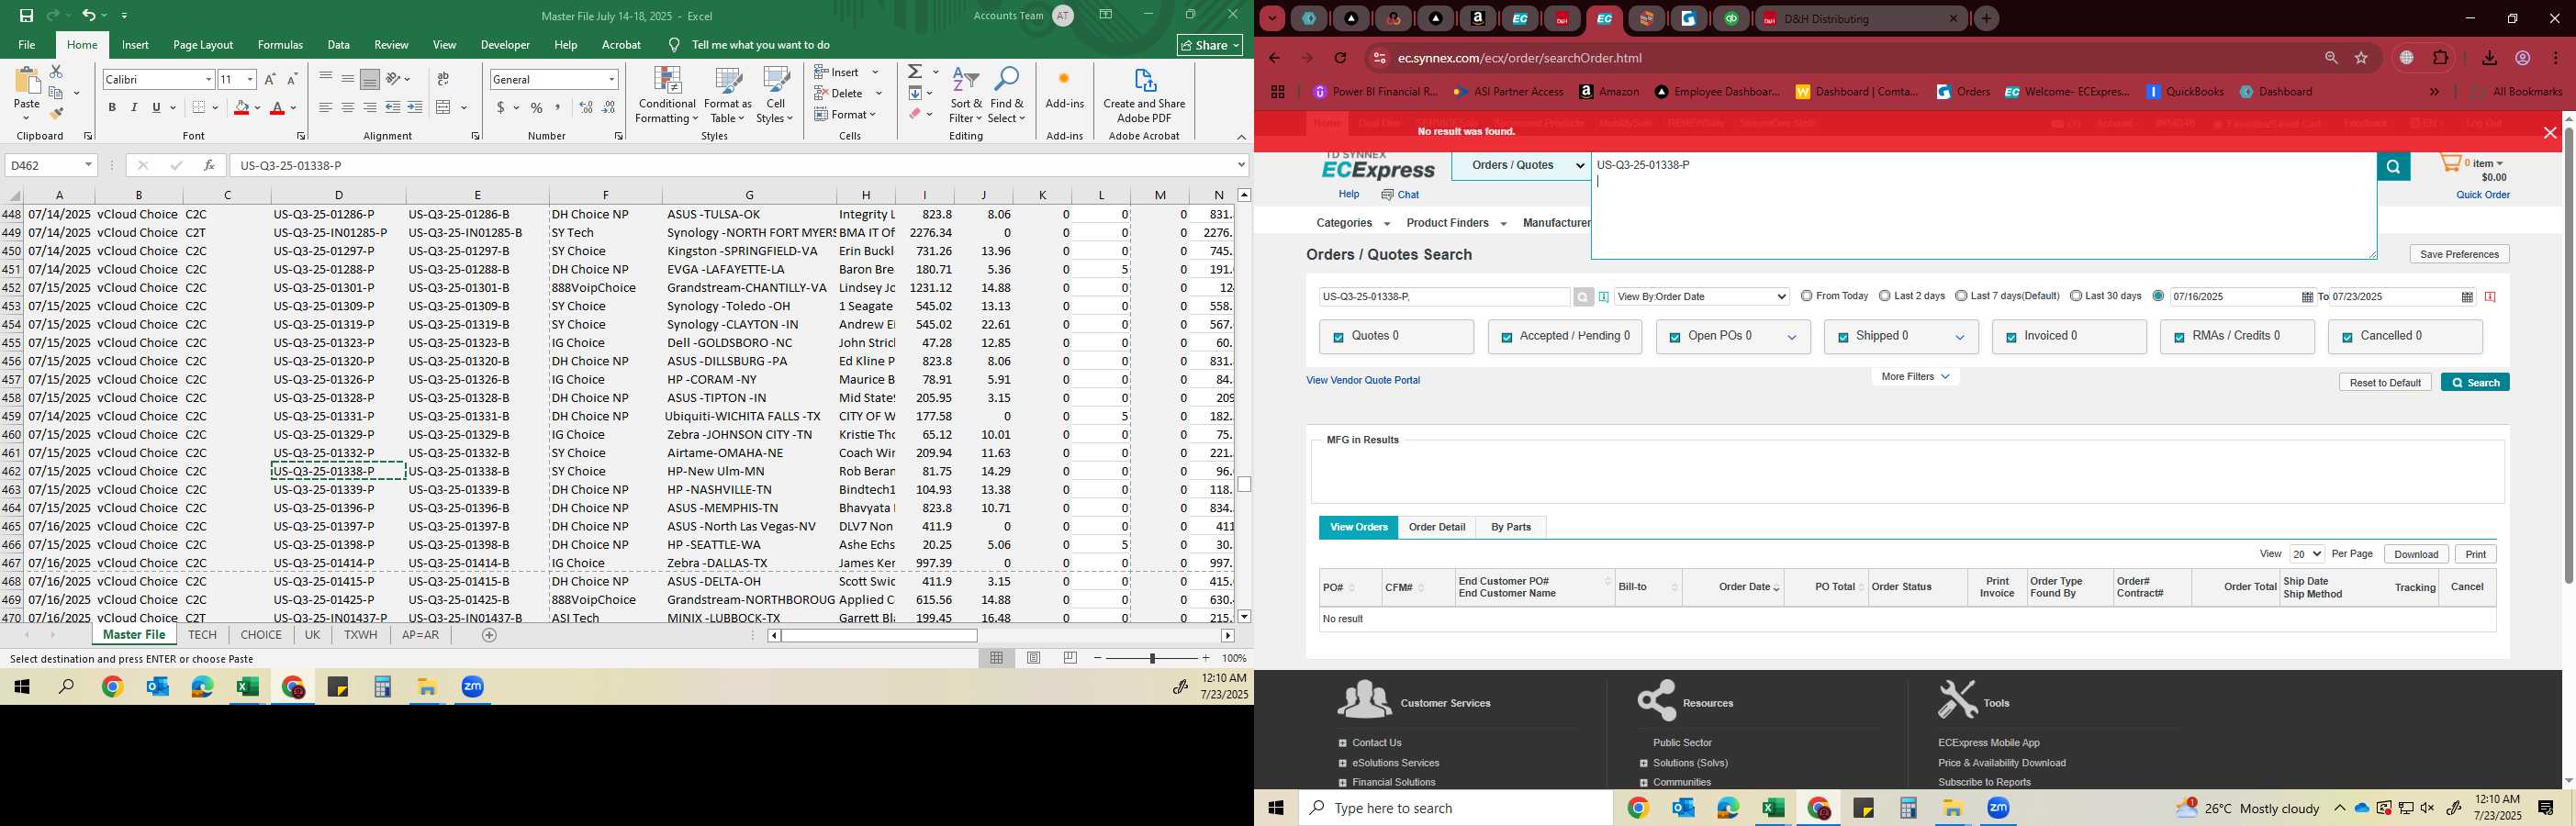Switch to the TECH sheet tab
The image size is (2576, 826).
click(202, 635)
